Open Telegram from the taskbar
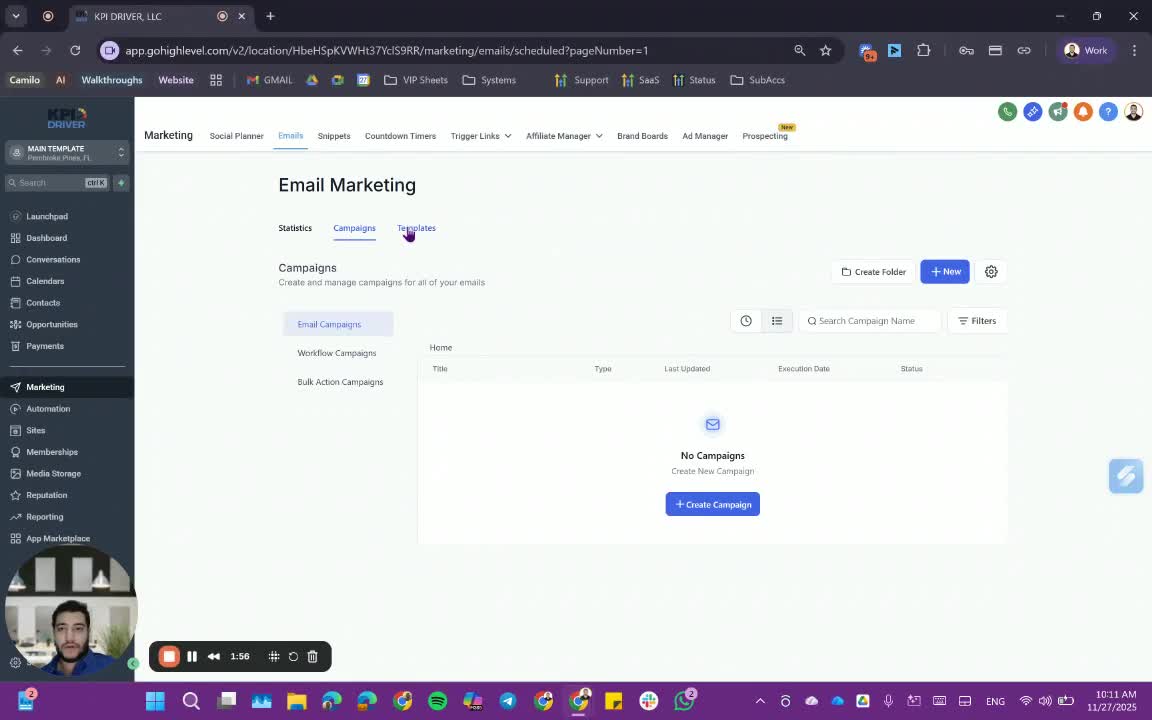The height and width of the screenshot is (720, 1152). coord(508,701)
